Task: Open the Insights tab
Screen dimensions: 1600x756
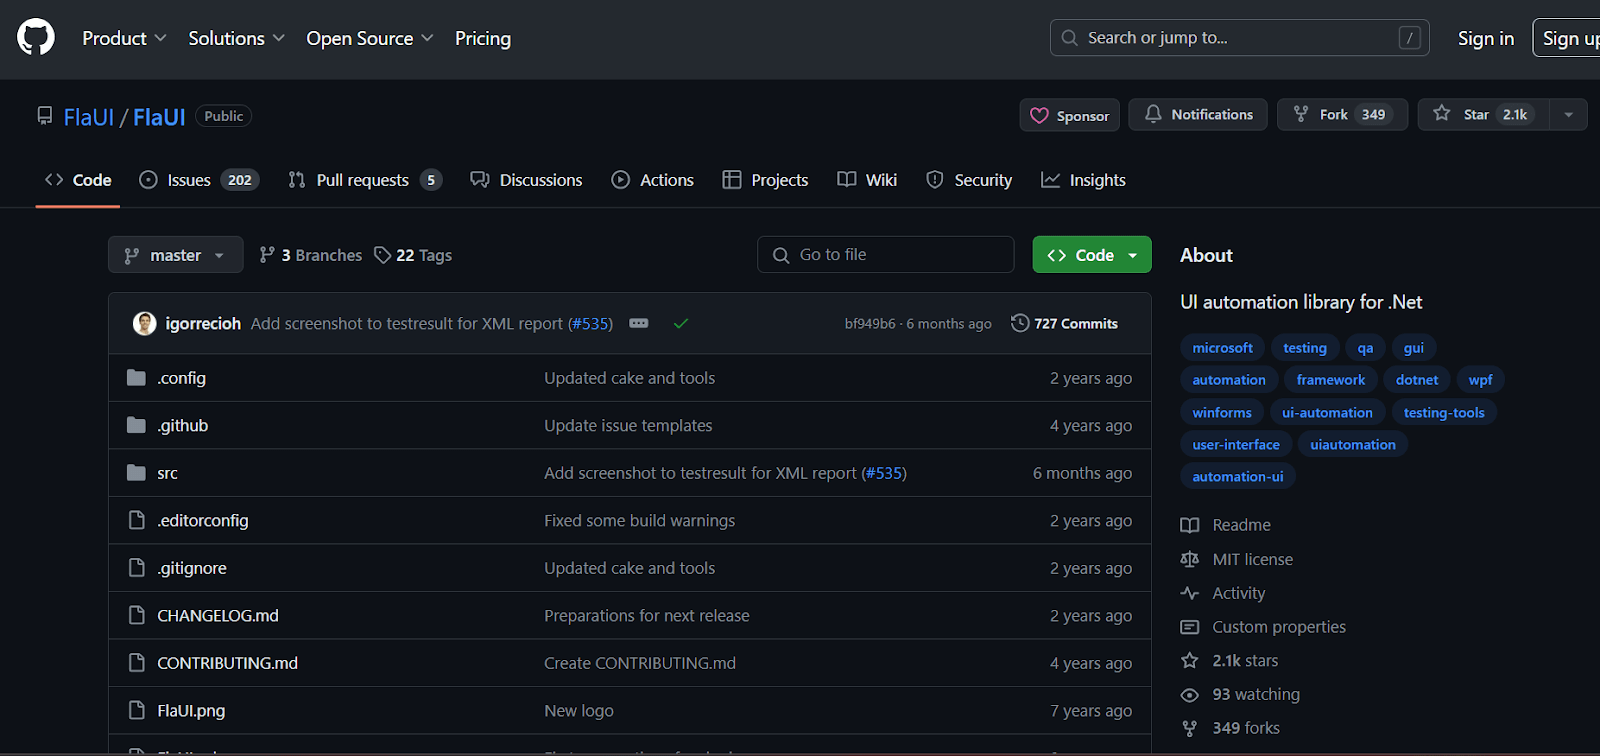Action: coord(1084,180)
